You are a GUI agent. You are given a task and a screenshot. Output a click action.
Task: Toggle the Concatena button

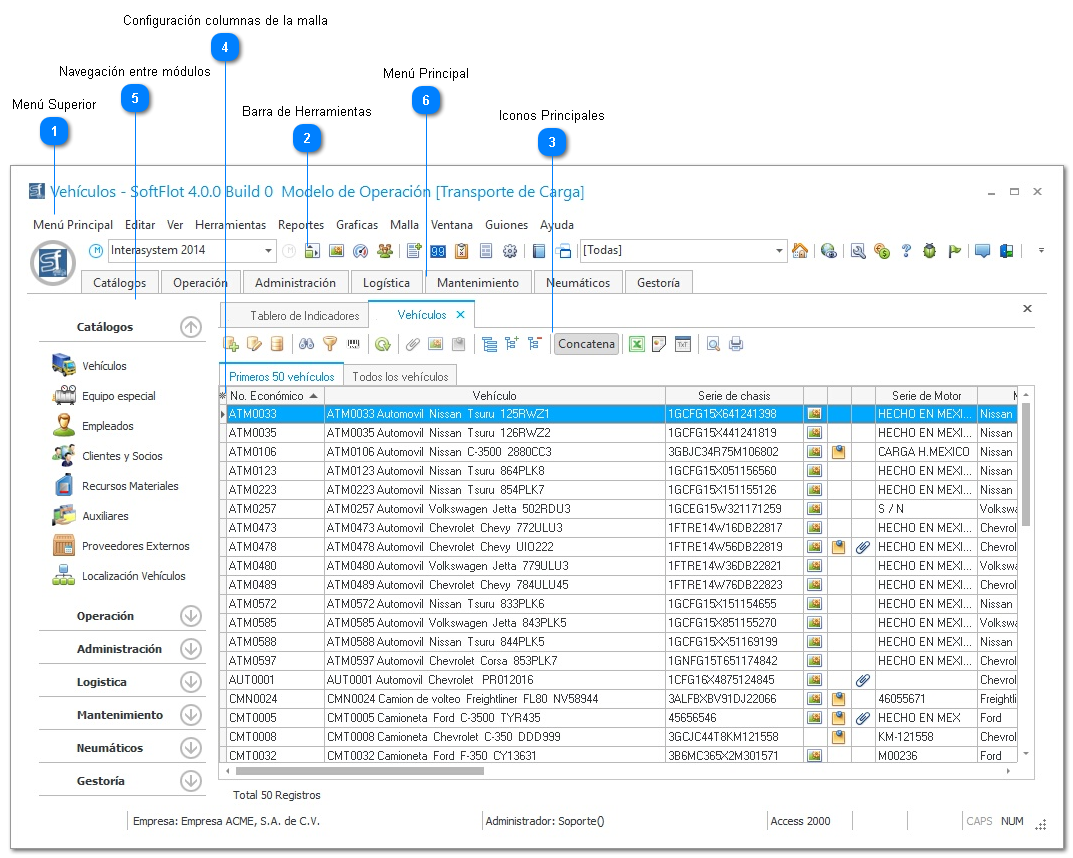pyautogui.click(x=586, y=344)
